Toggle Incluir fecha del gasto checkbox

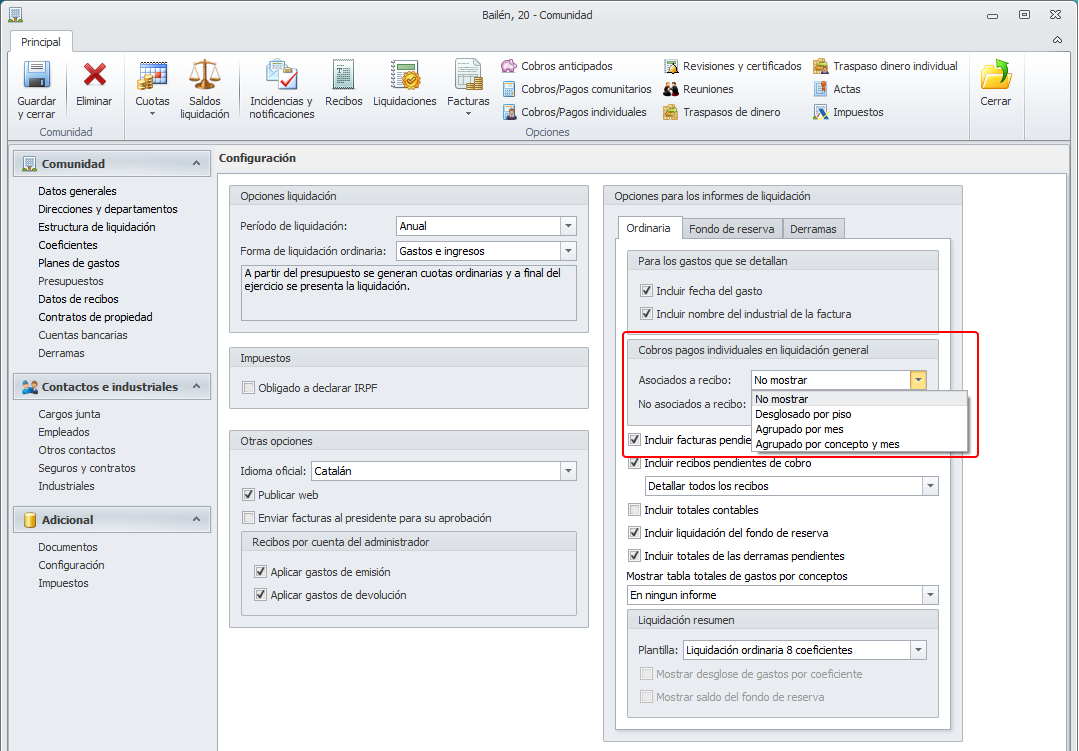[646, 290]
